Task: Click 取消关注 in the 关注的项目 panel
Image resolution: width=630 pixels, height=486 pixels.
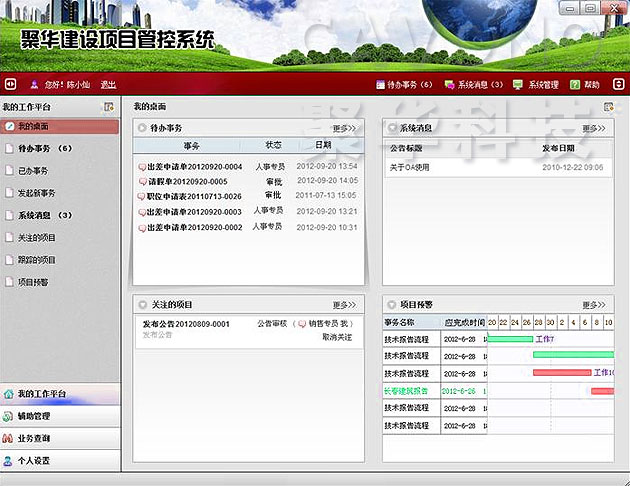Action: tap(337, 337)
